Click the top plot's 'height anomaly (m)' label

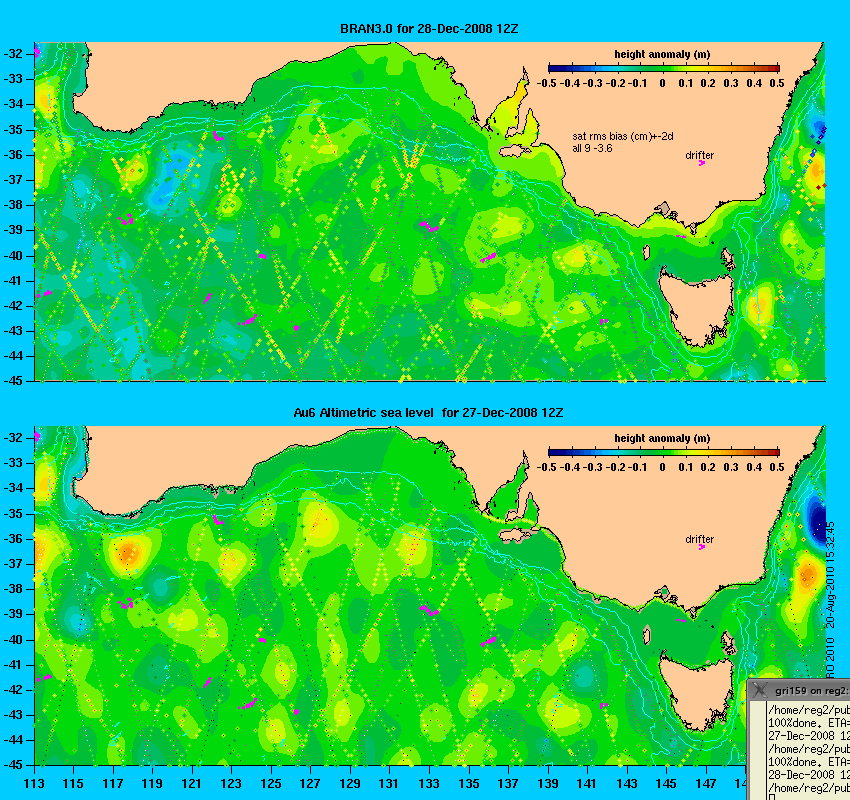pyautogui.click(x=662, y=54)
